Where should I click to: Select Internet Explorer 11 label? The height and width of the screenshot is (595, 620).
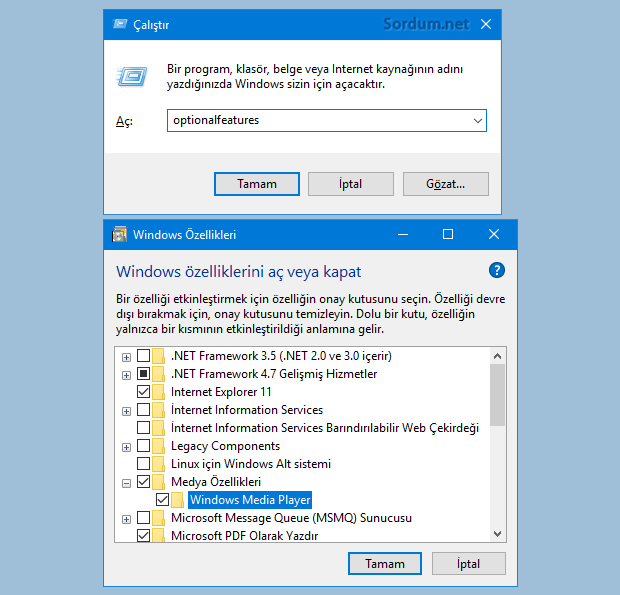coord(221,392)
